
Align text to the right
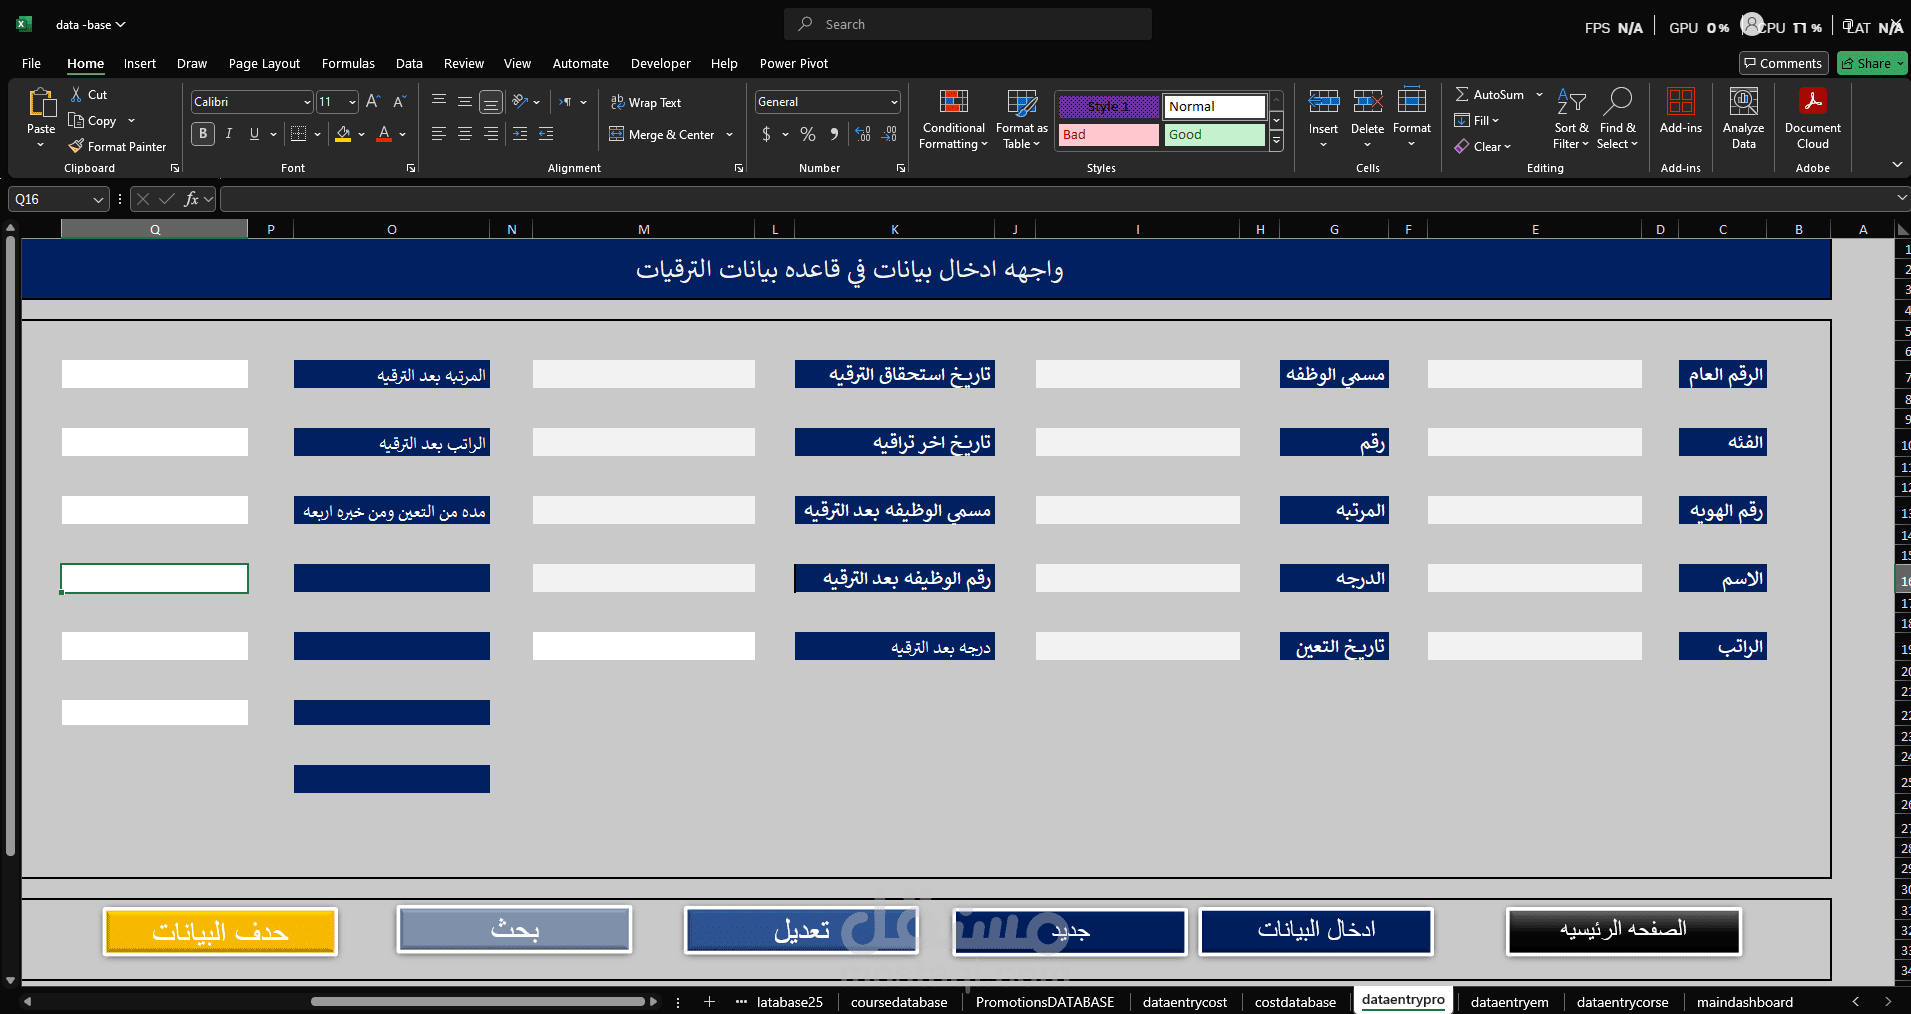(x=491, y=134)
